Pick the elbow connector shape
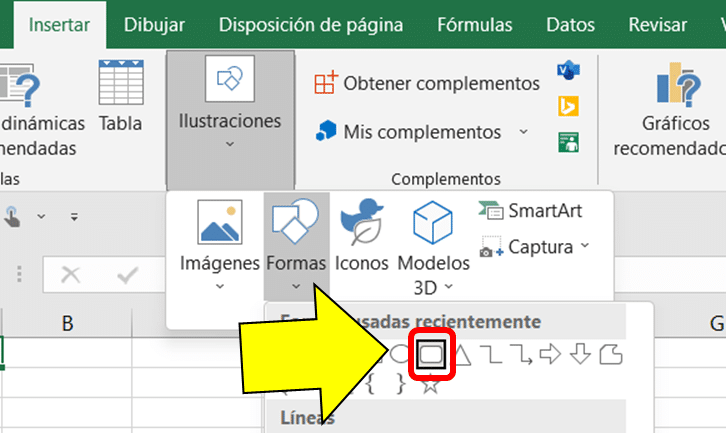 490,353
